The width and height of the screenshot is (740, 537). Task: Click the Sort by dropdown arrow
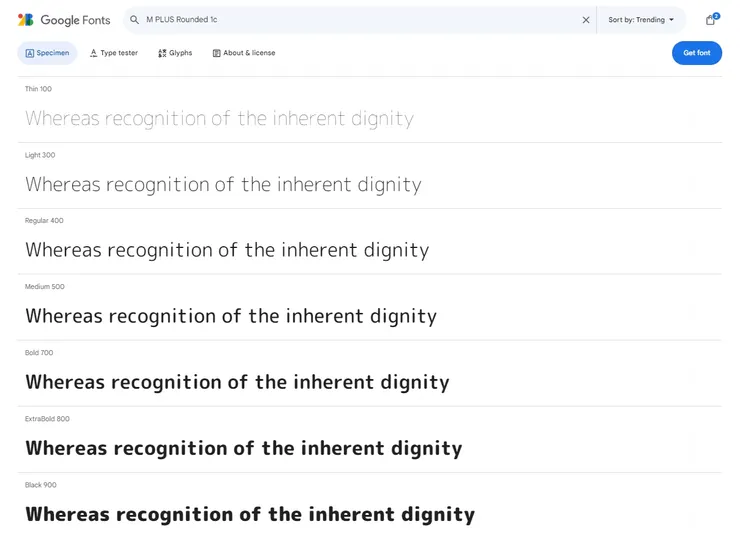[x=672, y=20]
